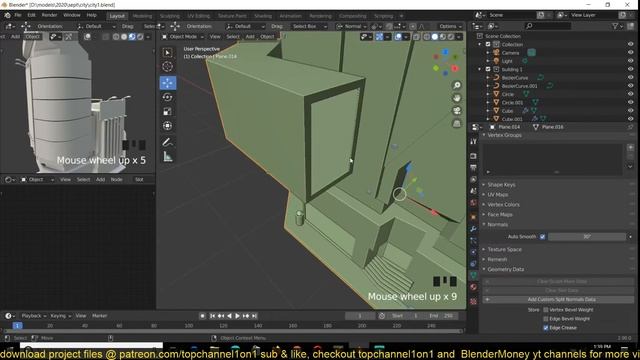640x360 pixels.
Task: Choose the Move tool in toolbar
Action: coord(167,83)
